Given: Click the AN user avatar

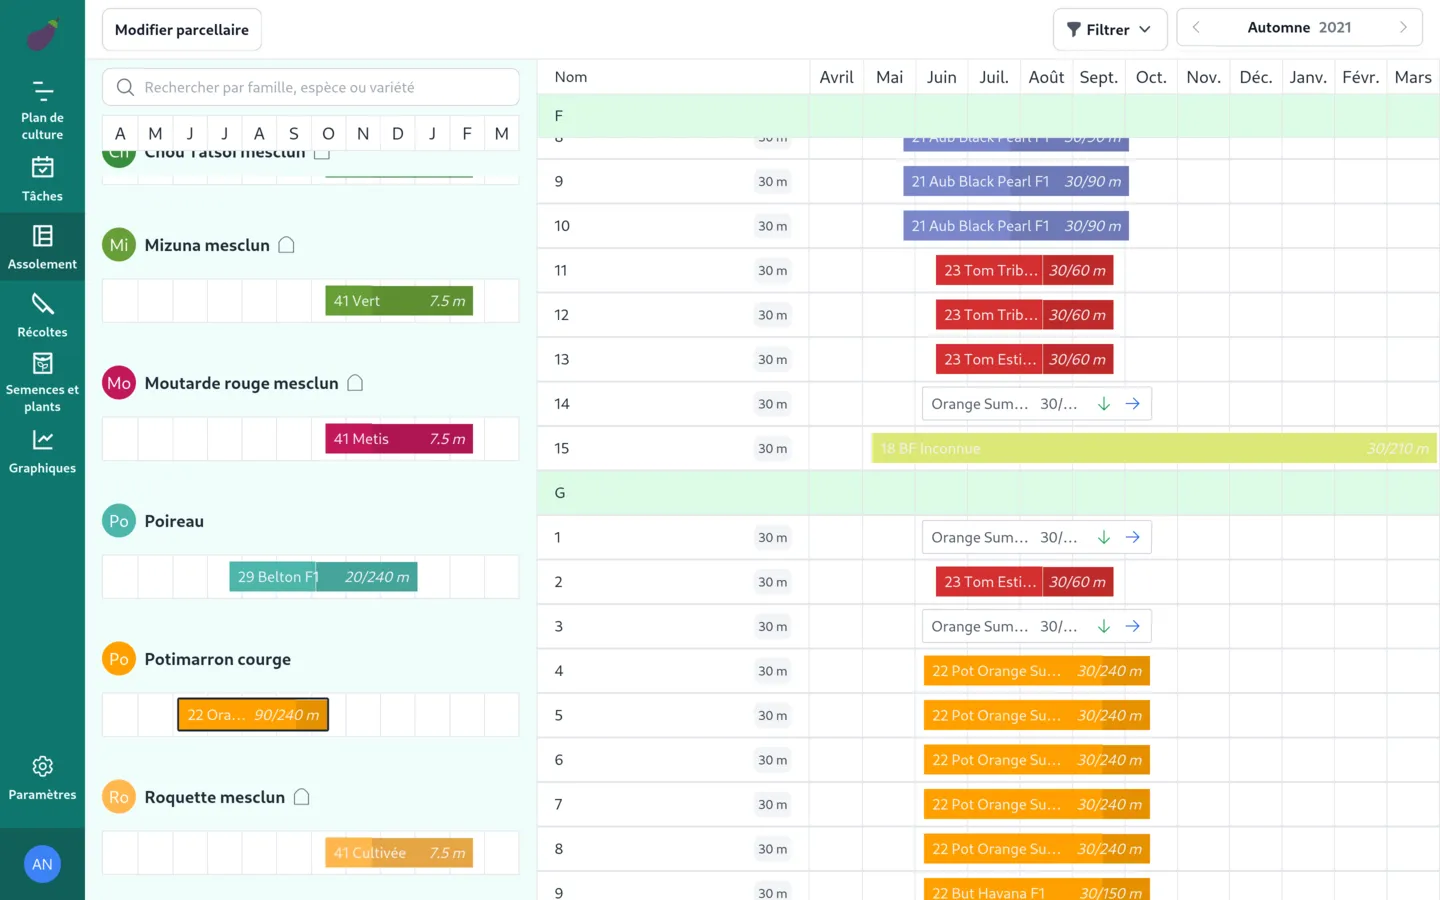Looking at the screenshot, I should 42,864.
